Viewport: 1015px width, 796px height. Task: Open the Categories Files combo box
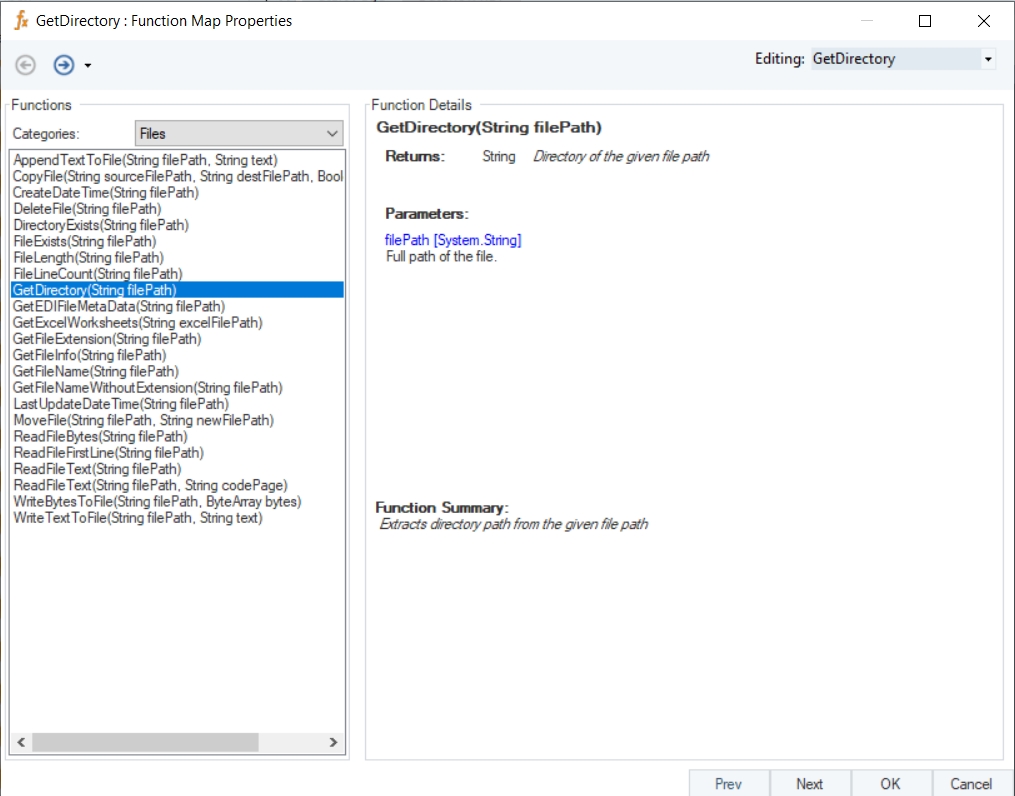point(239,133)
